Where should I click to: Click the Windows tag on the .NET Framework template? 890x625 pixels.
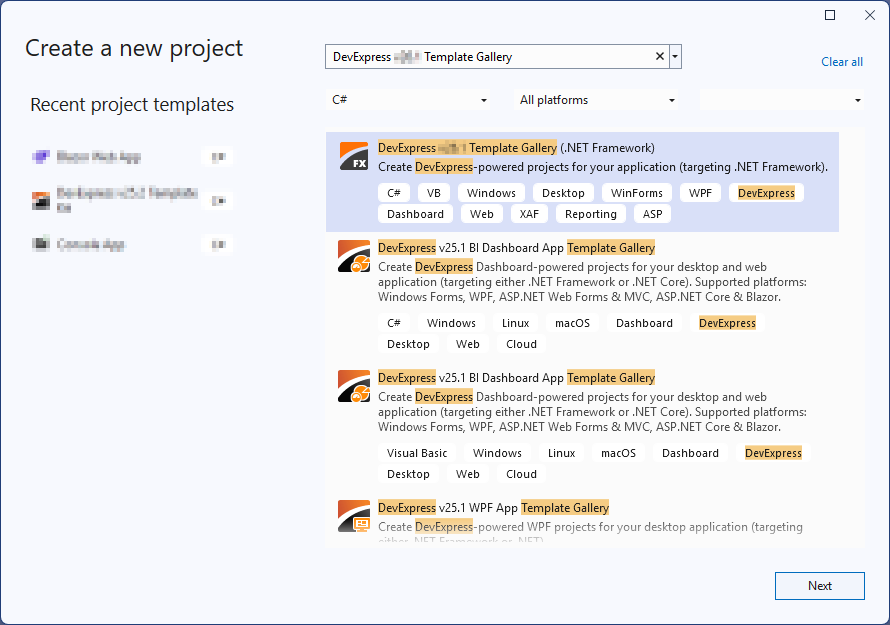[491, 193]
